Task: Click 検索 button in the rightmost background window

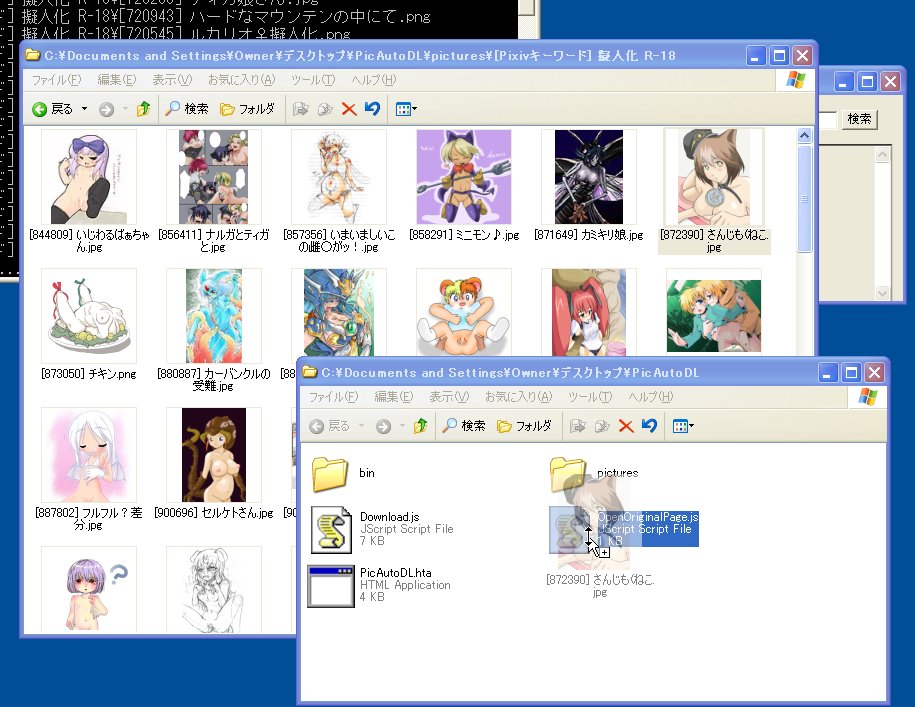Action: (859, 119)
